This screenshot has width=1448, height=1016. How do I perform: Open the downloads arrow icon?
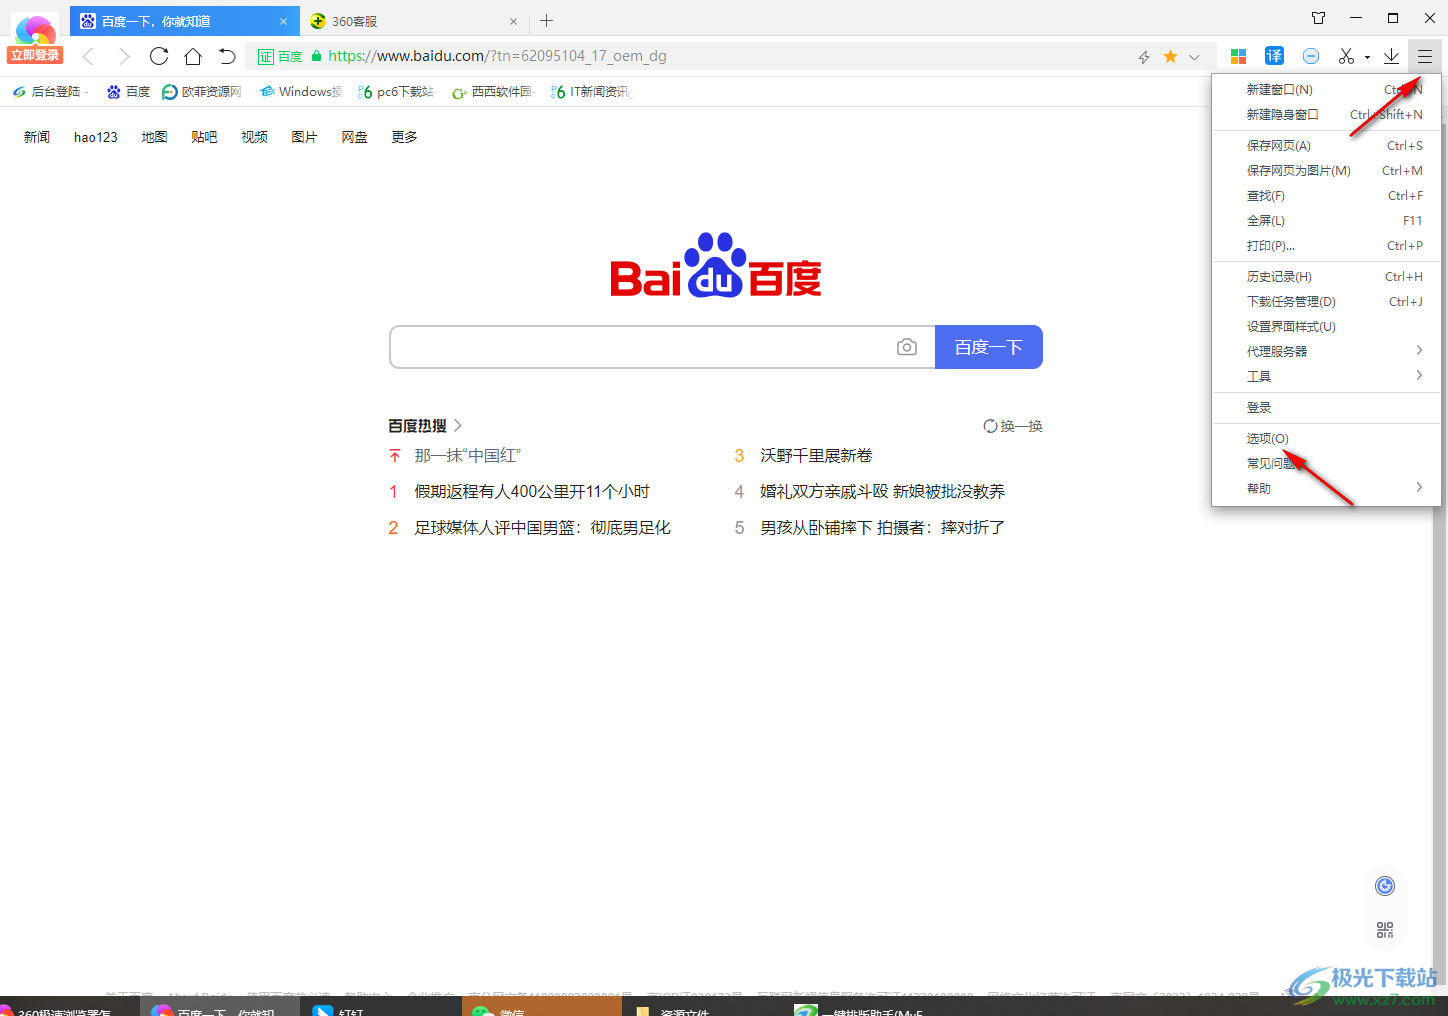[x=1391, y=56]
